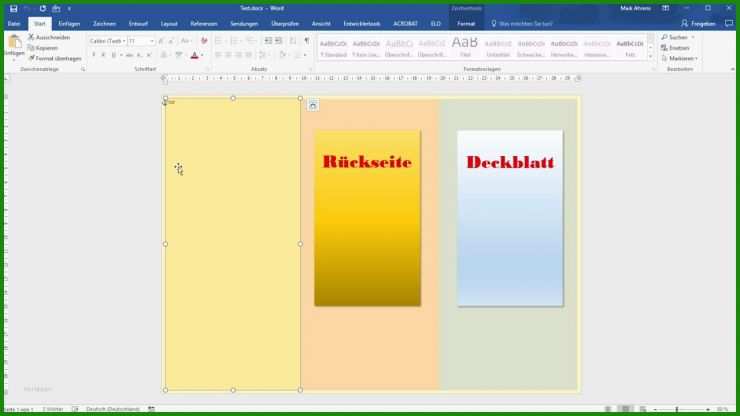Sort the selected text

click(293, 41)
